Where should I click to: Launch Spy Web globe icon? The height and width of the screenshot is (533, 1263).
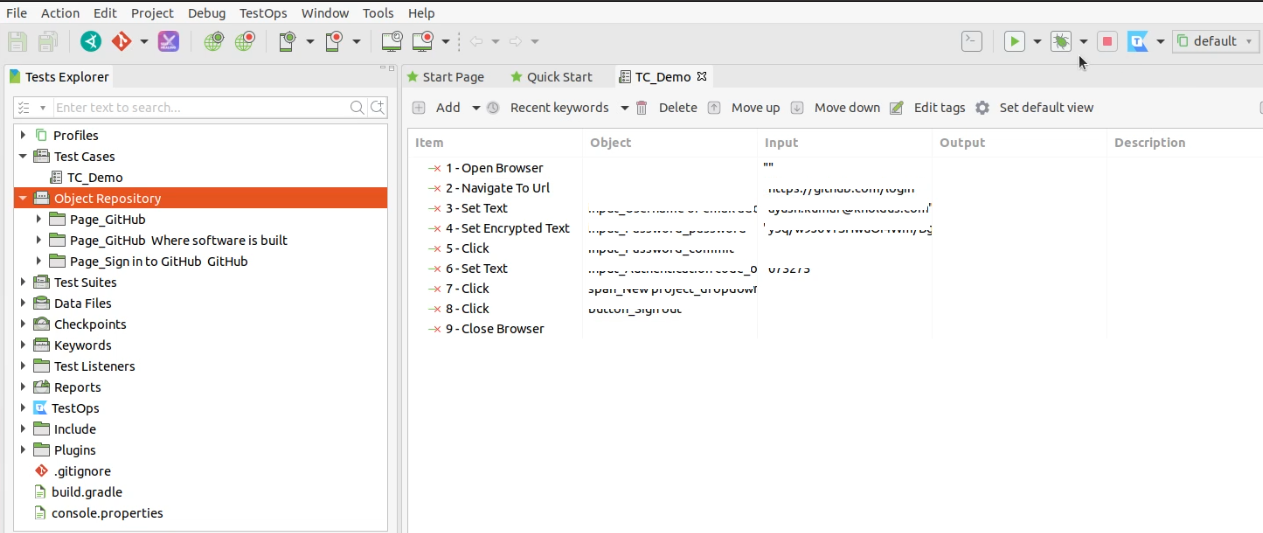(x=213, y=42)
